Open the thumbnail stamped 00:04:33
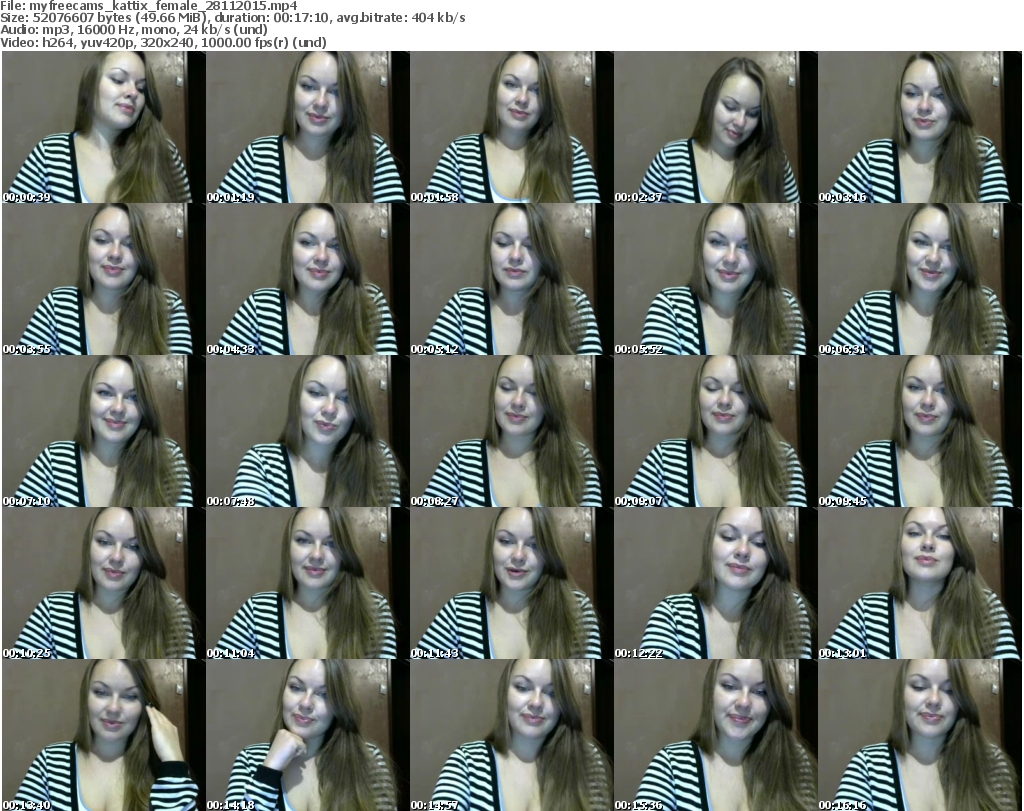Image resolution: width=1024 pixels, height=811 pixels. [x=307, y=279]
